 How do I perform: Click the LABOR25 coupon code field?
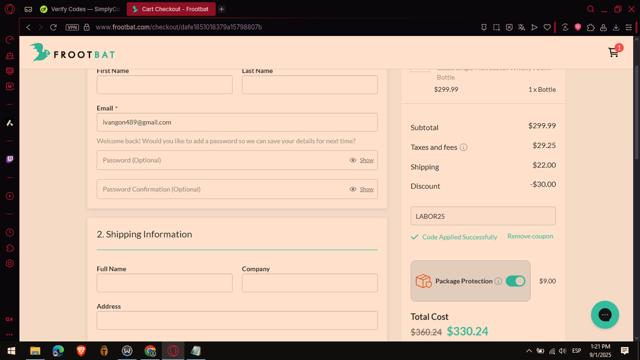(x=483, y=216)
